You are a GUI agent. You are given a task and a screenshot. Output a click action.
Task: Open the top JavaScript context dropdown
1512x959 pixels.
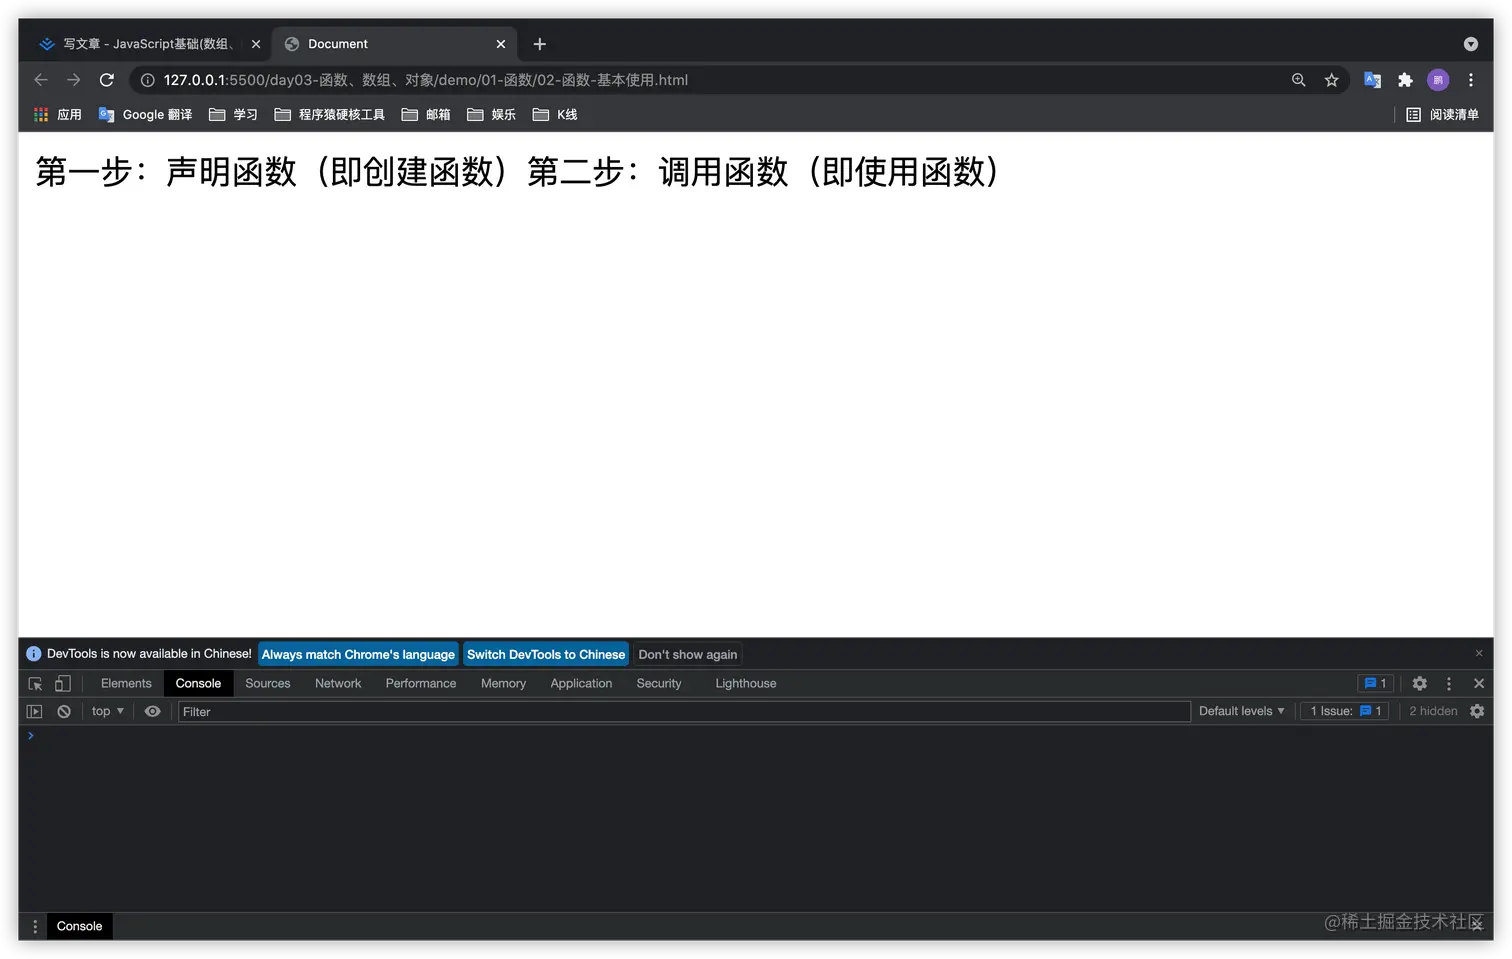pos(107,712)
